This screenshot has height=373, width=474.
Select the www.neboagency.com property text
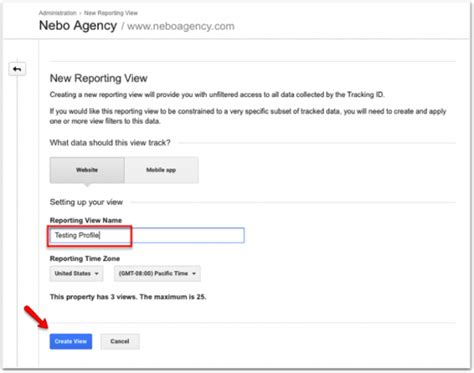pyautogui.click(x=181, y=26)
